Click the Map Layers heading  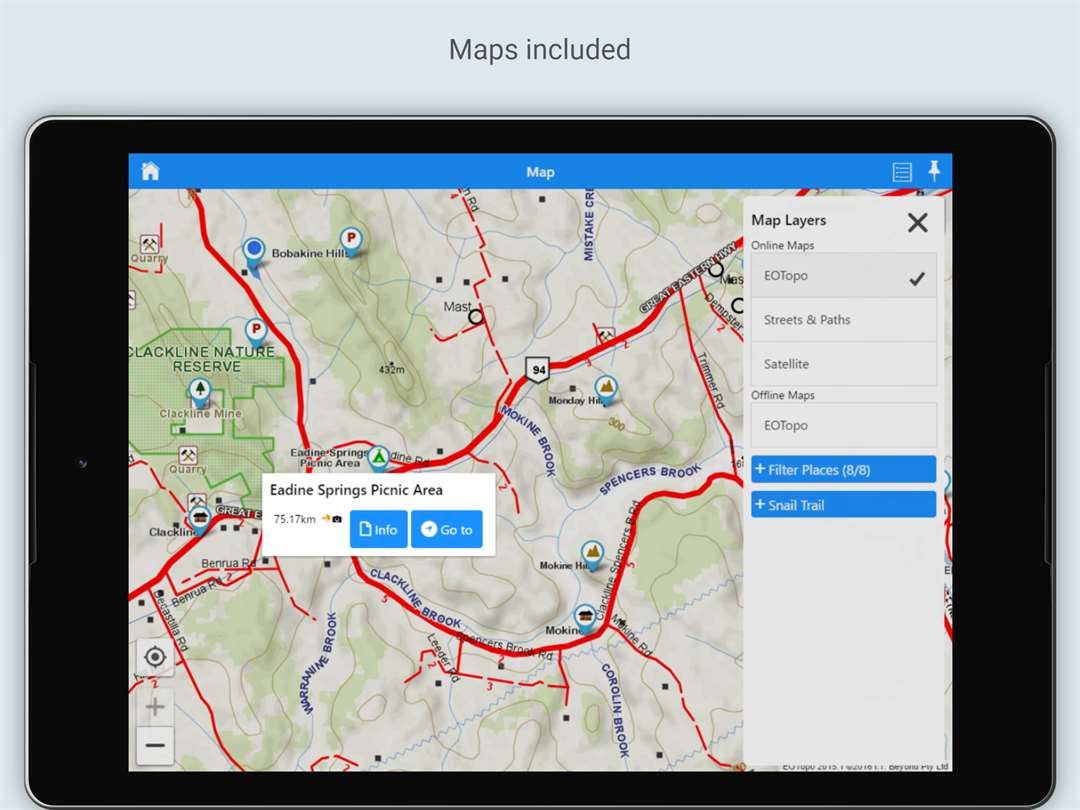(x=789, y=220)
